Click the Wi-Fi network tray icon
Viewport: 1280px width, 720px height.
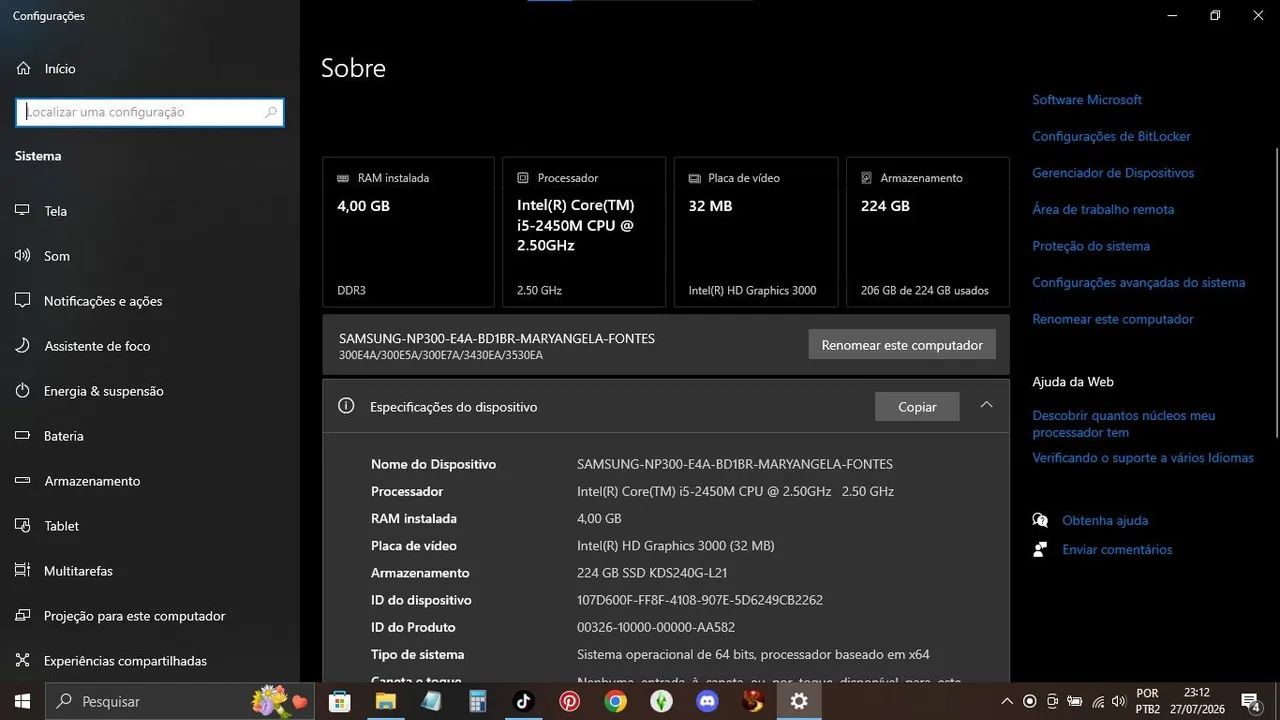point(1098,702)
